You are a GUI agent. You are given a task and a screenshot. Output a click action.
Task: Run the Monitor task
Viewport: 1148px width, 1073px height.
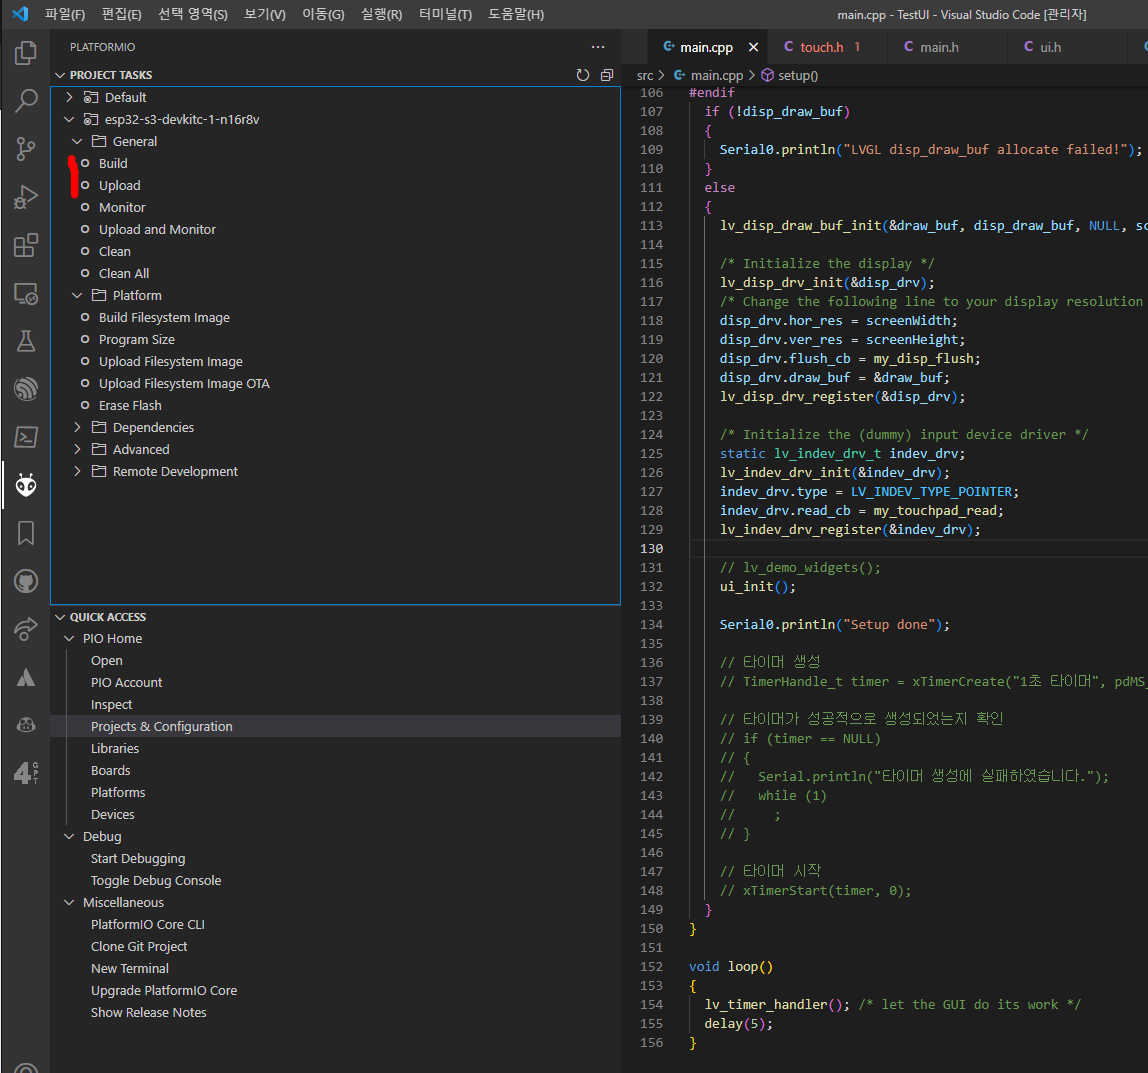point(122,207)
